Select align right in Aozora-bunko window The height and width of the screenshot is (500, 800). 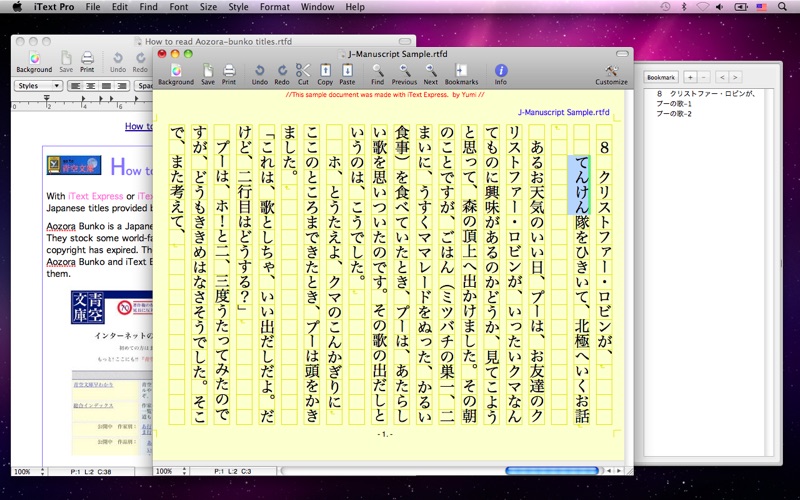tap(121, 86)
